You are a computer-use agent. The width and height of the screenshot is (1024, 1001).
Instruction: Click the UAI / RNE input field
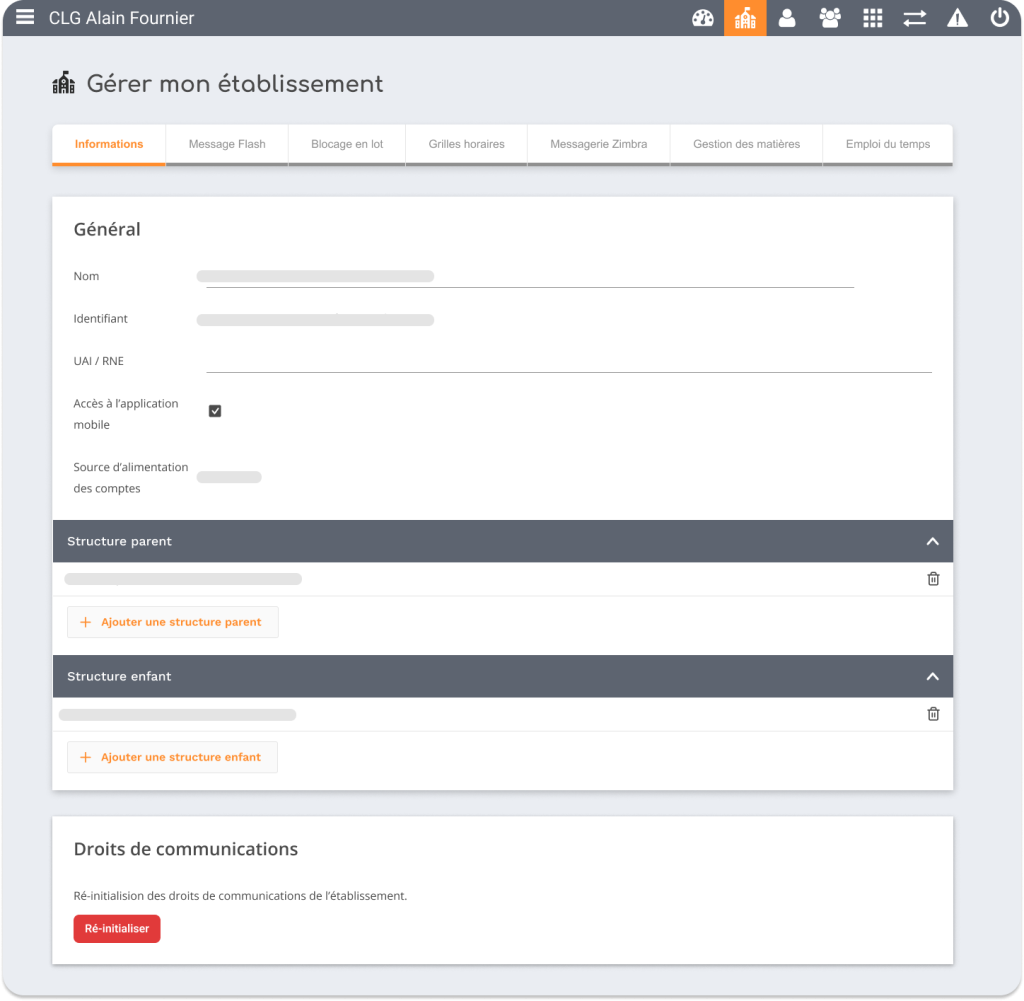[568, 361]
